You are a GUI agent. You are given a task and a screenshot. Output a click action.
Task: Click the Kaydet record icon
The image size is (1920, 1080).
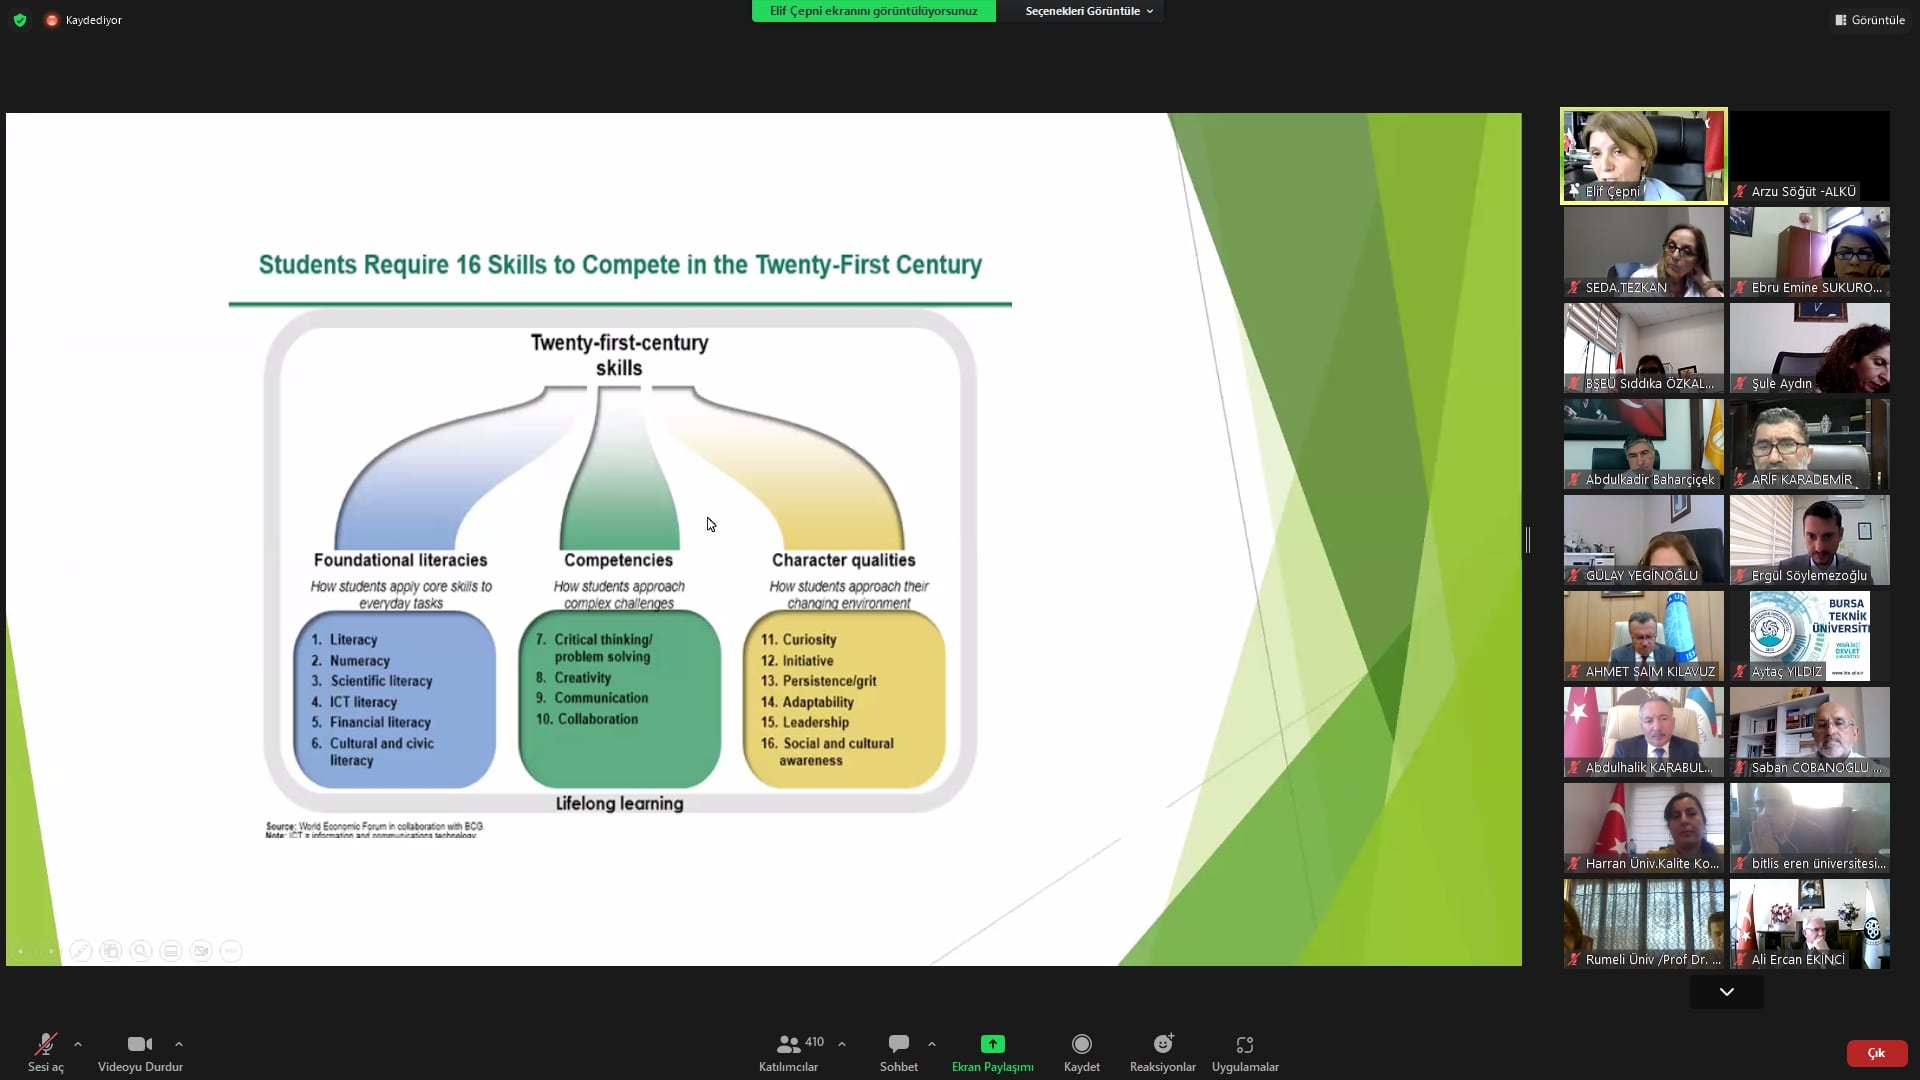[x=1081, y=1044]
